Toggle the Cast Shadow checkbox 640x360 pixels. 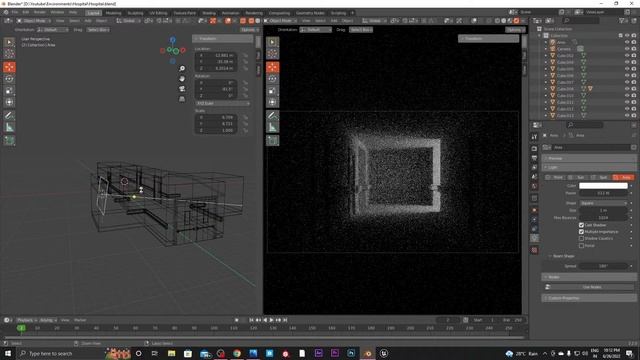click(x=581, y=225)
